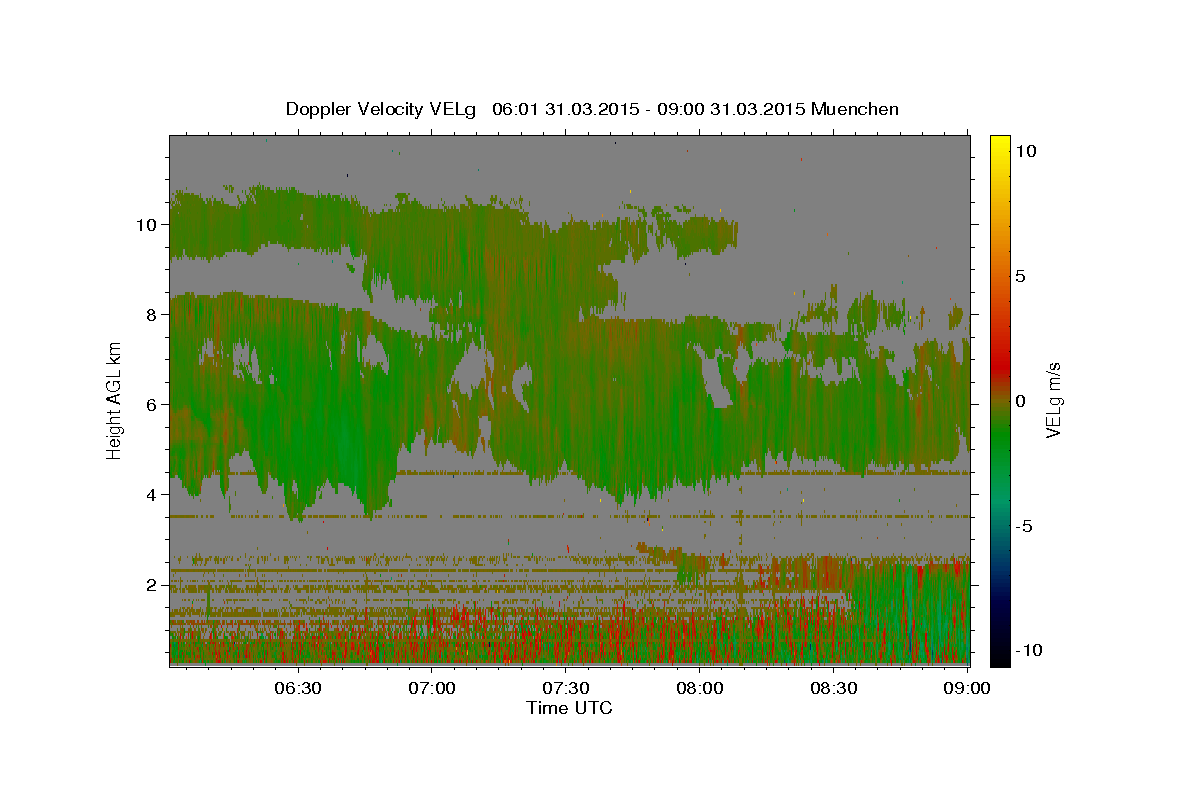The height and width of the screenshot is (800, 1200).
Task: Click the plot title 'Doppler Velocity VELg'
Action: [380, 109]
